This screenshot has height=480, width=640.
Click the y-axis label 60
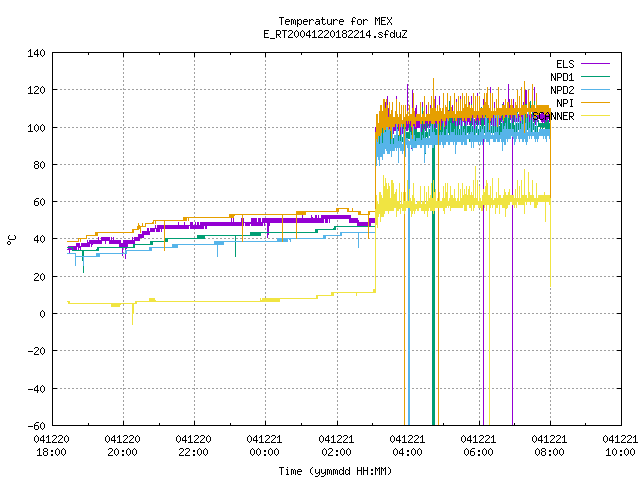(39, 202)
